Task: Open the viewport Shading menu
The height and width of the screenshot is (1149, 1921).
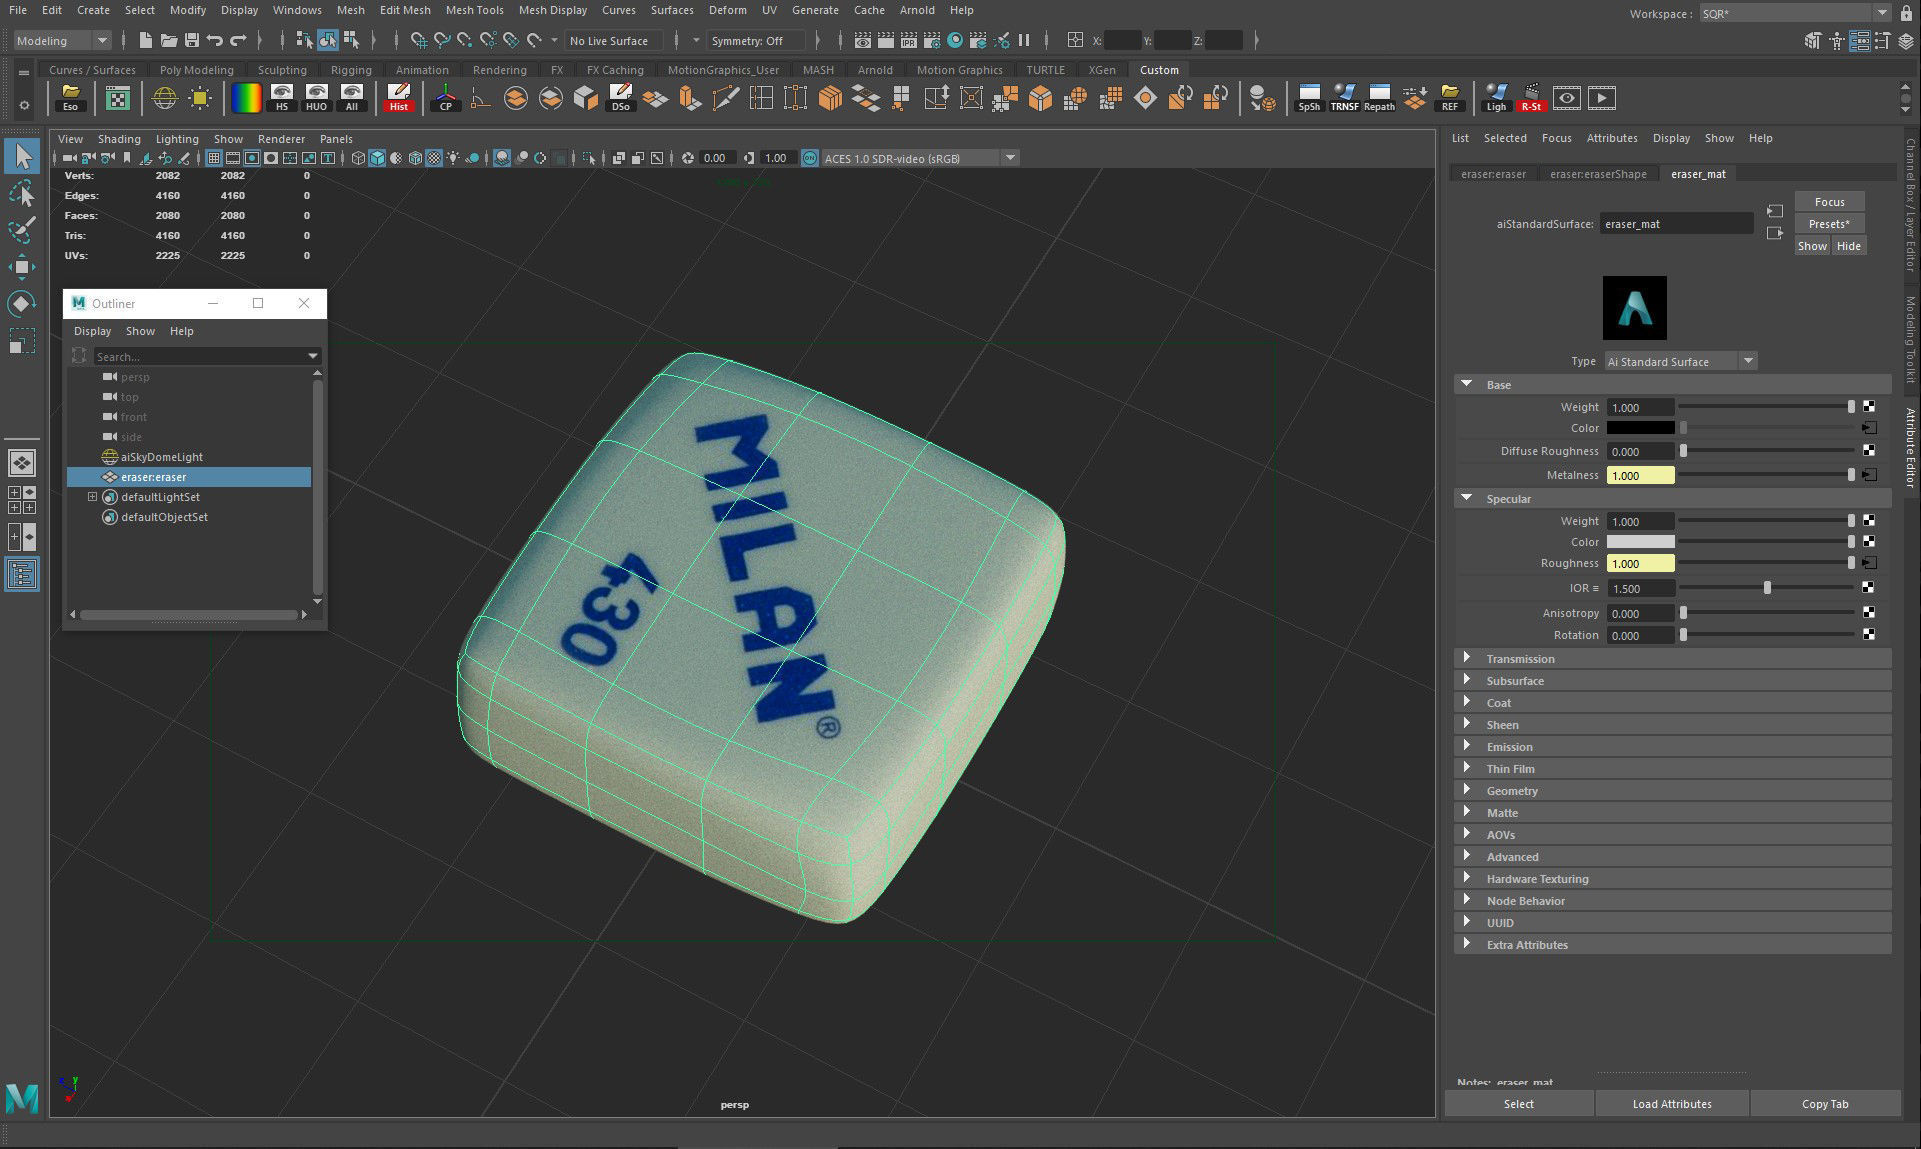Action: [119, 139]
